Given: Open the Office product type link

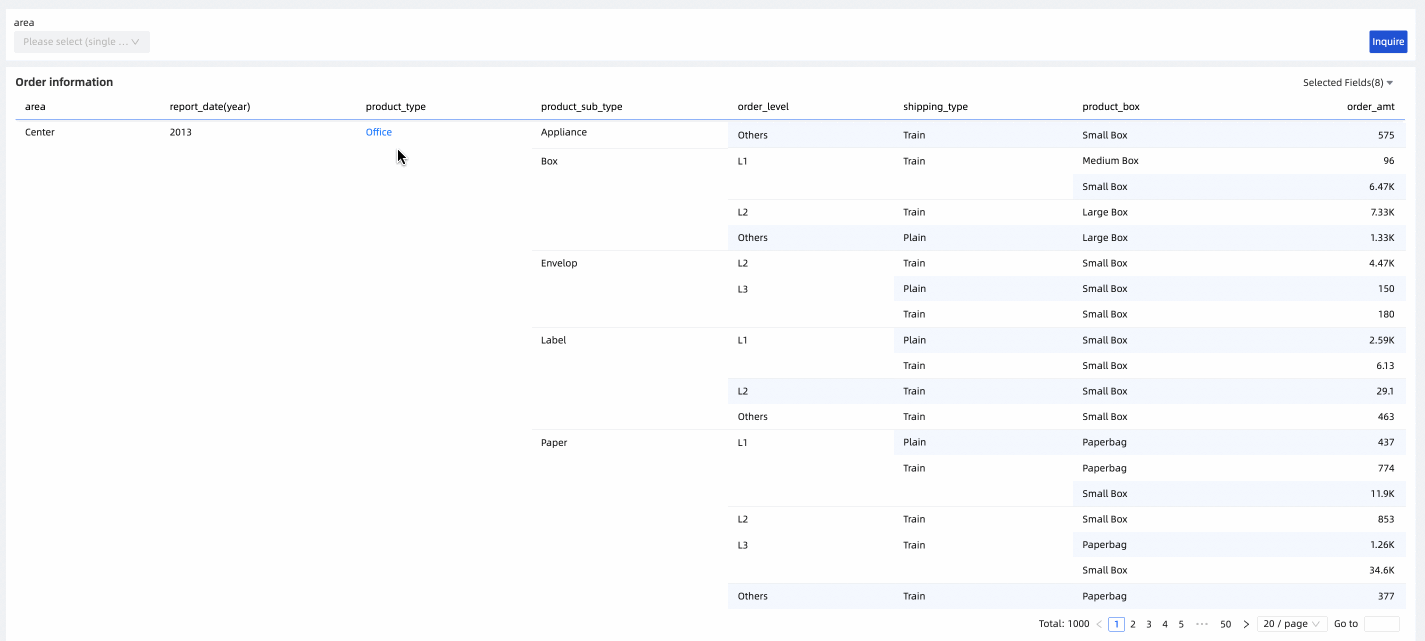Looking at the screenshot, I should click(x=379, y=132).
